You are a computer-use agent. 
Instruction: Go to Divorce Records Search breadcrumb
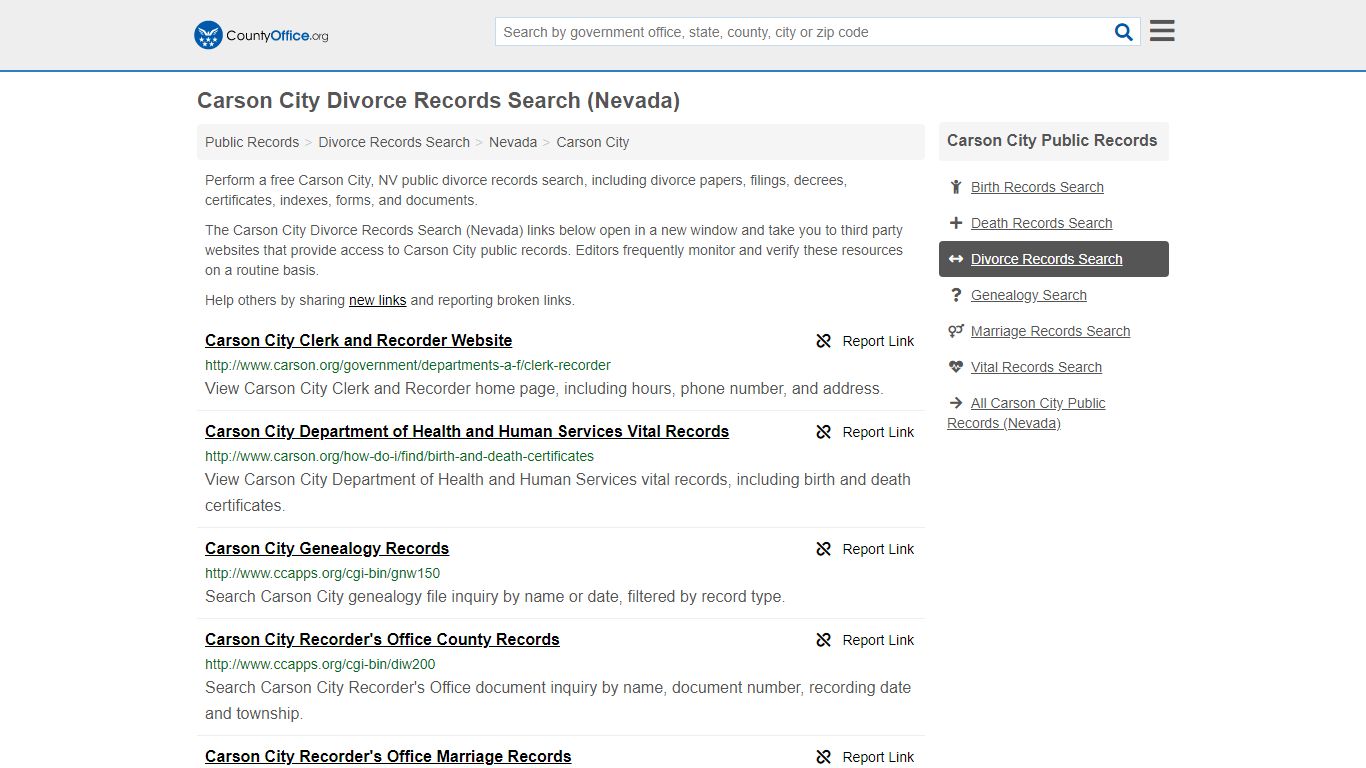(394, 142)
